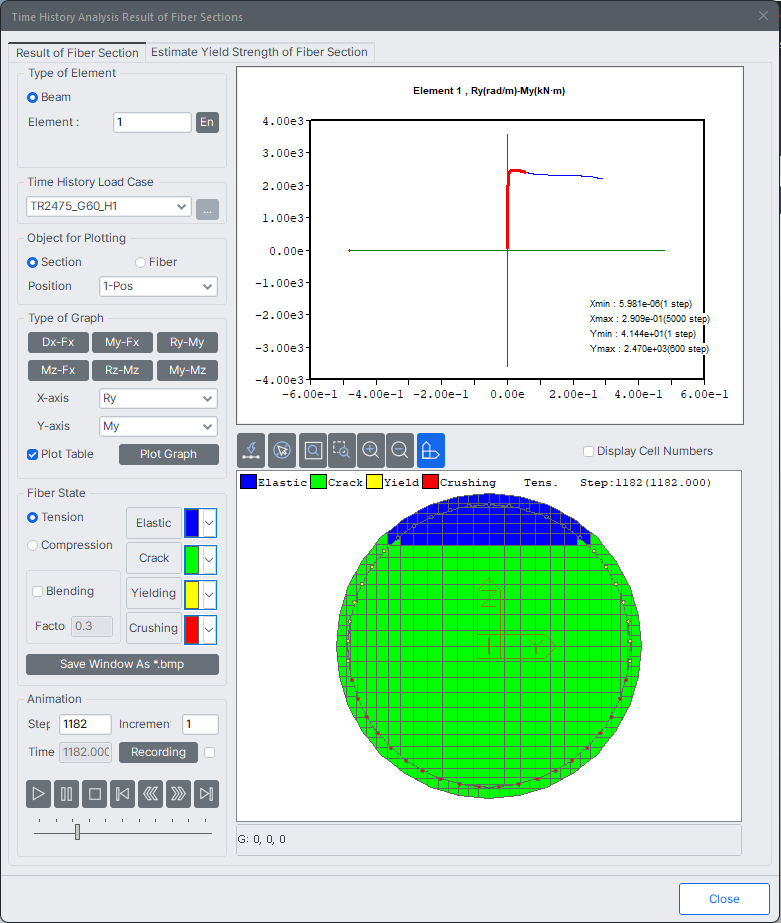Choose the Dx-Fx graph type
This screenshot has height=923, width=781.
(x=58, y=342)
